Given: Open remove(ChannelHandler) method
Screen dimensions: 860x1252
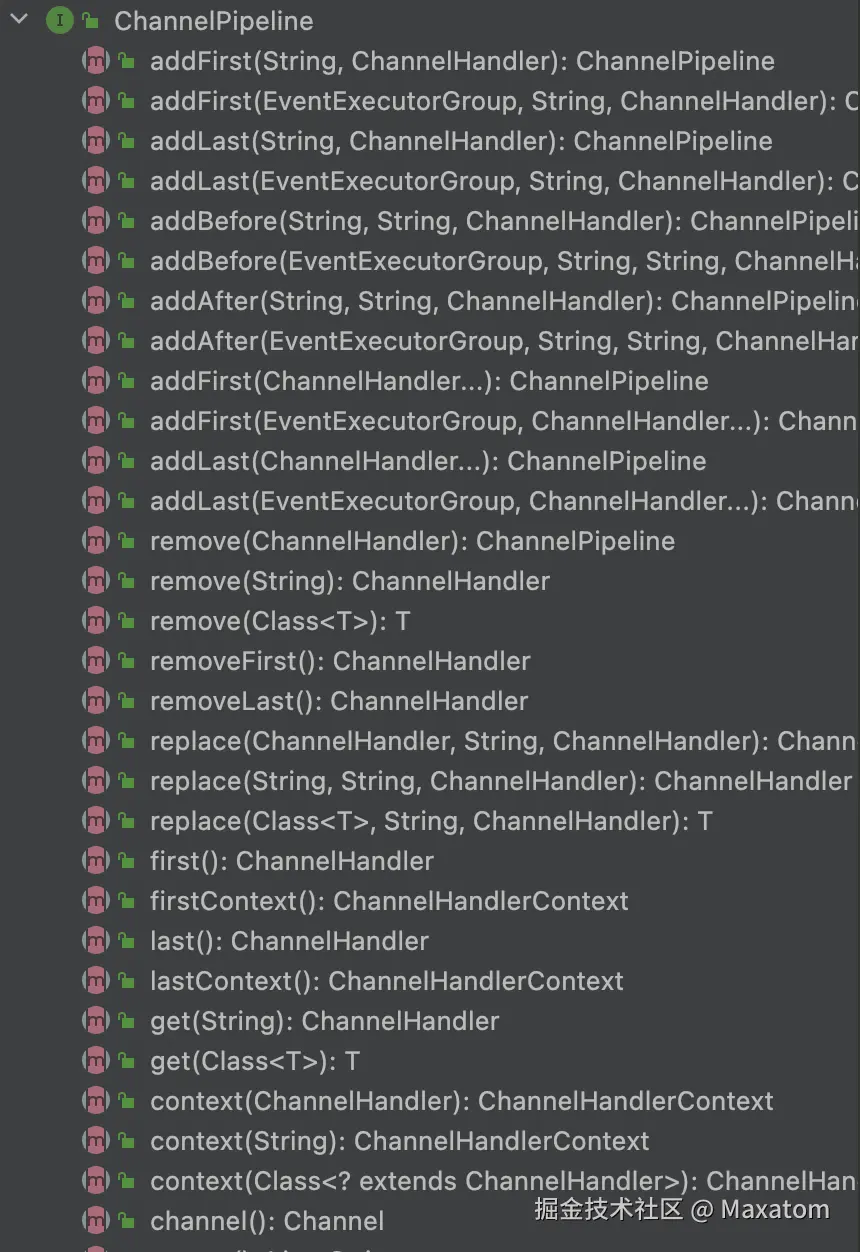Looking at the screenshot, I should click(x=412, y=541).
